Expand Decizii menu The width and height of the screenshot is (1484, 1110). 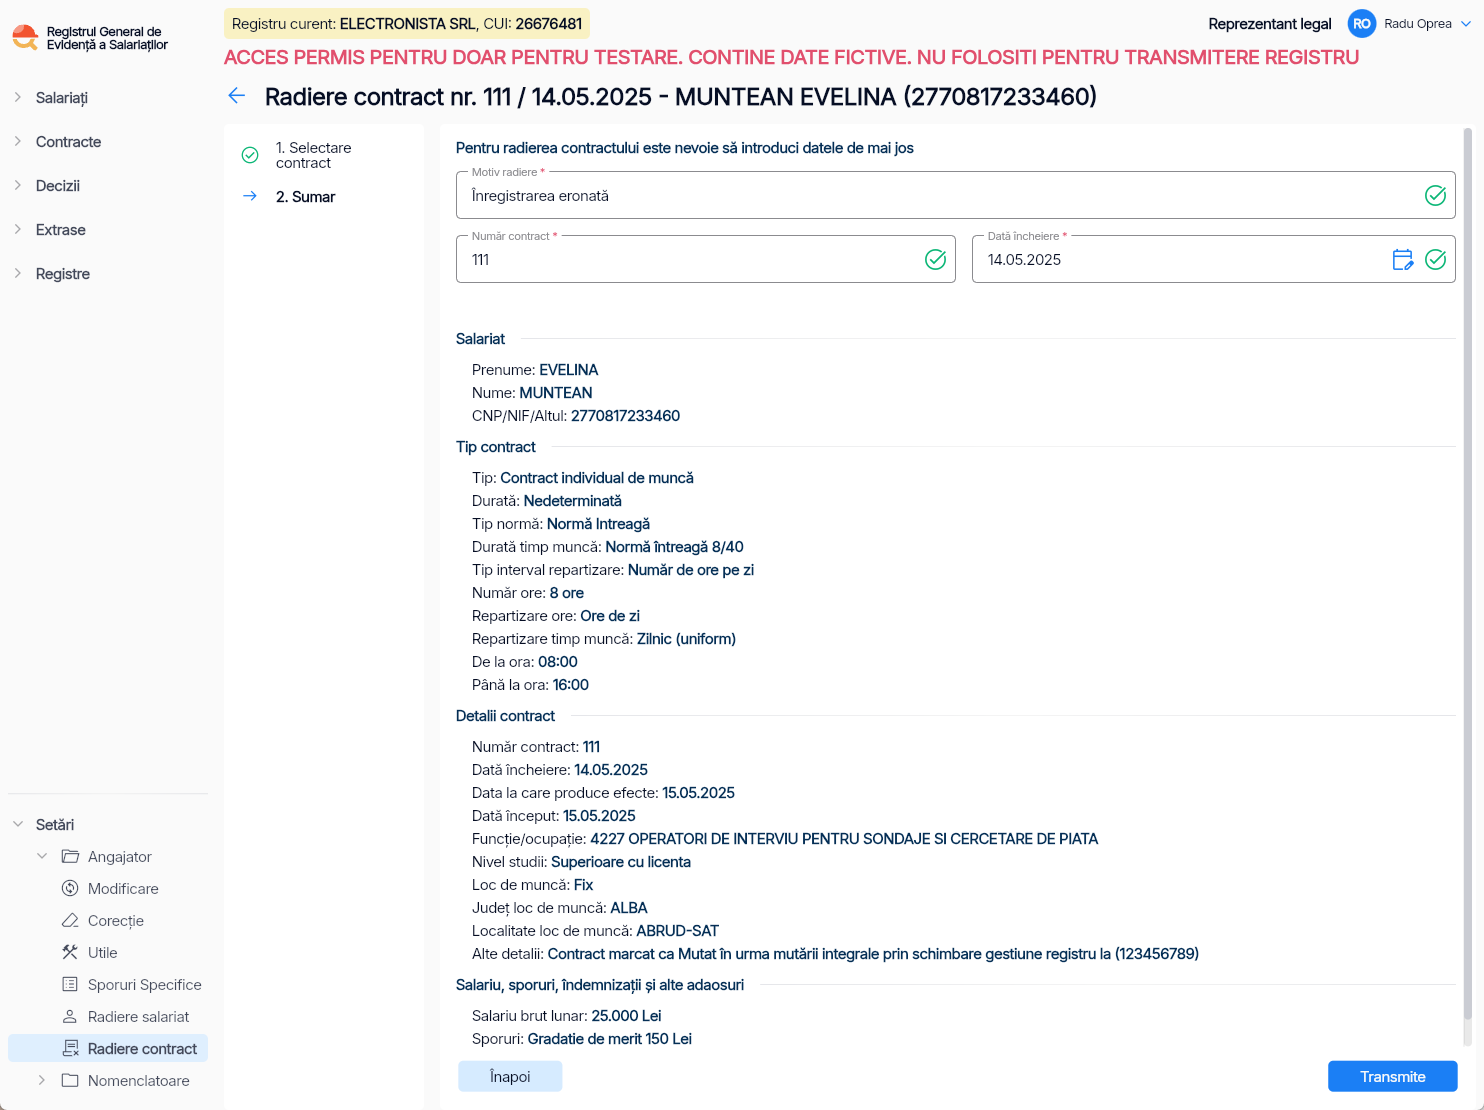(x=18, y=185)
